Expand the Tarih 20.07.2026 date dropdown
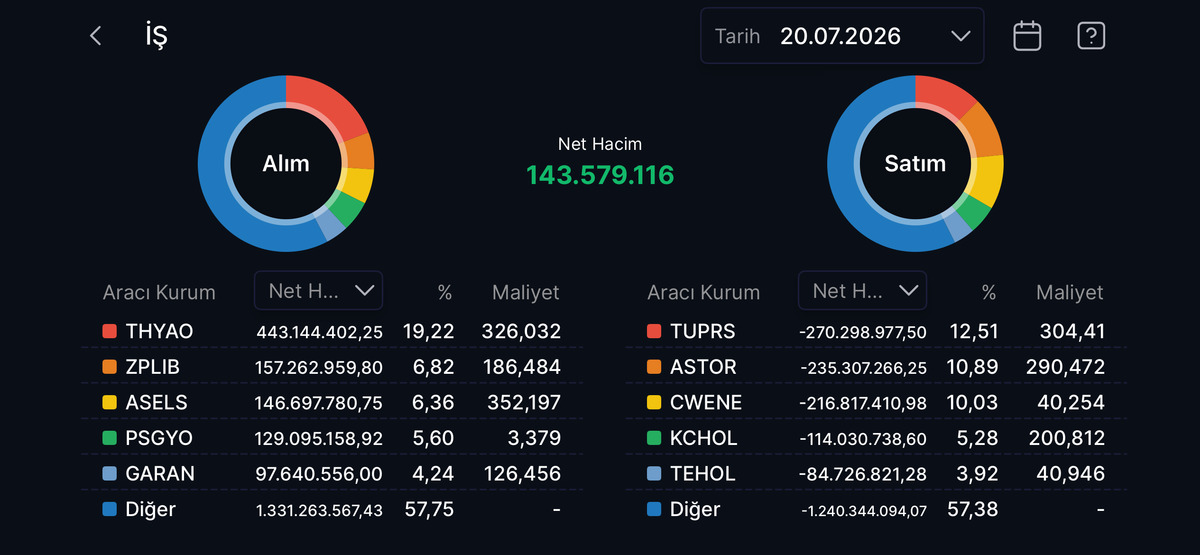 click(x=842, y=36)
